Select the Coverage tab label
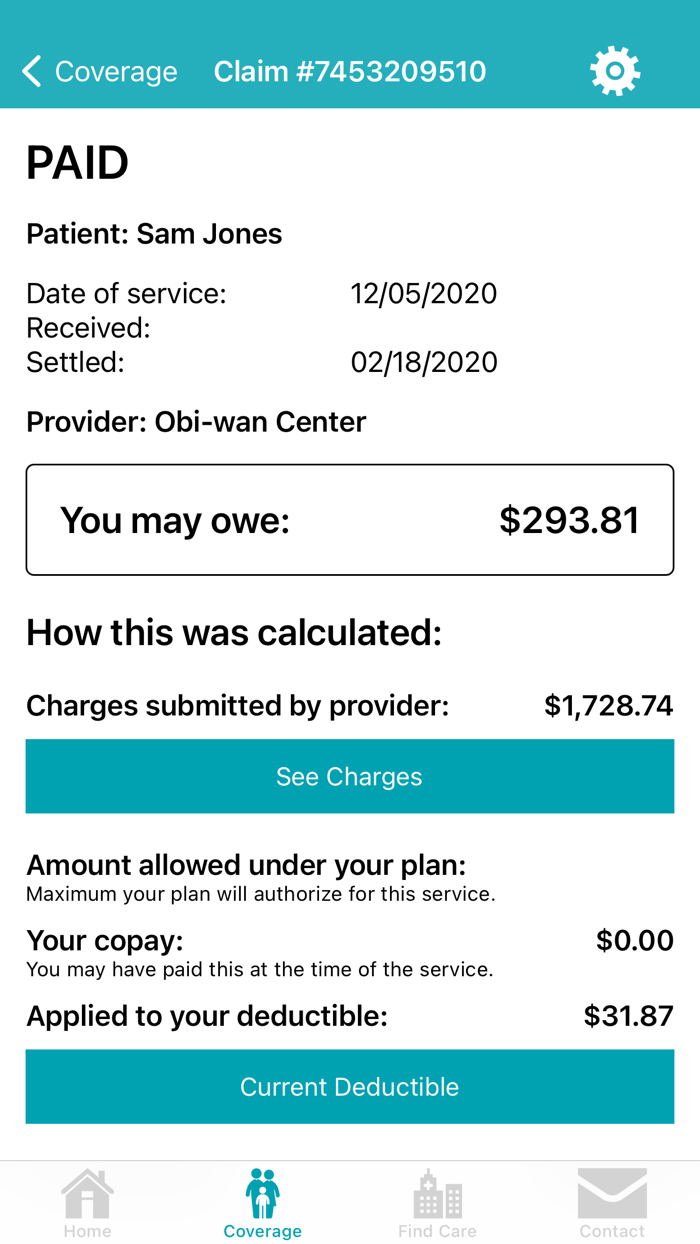The image size is (700, 1244). [262, 1231]
